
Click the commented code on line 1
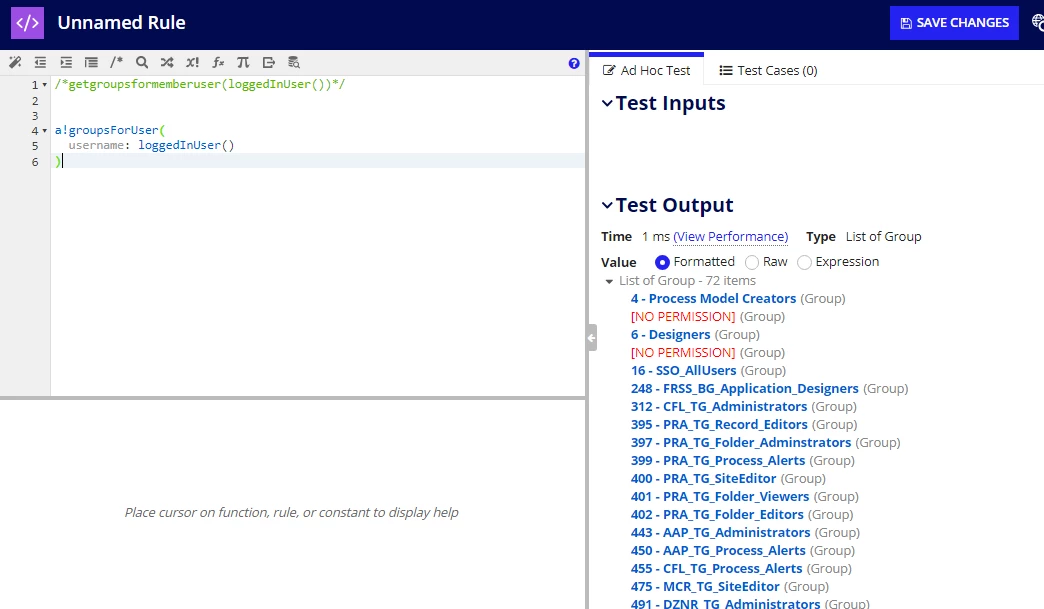[200, 85]
